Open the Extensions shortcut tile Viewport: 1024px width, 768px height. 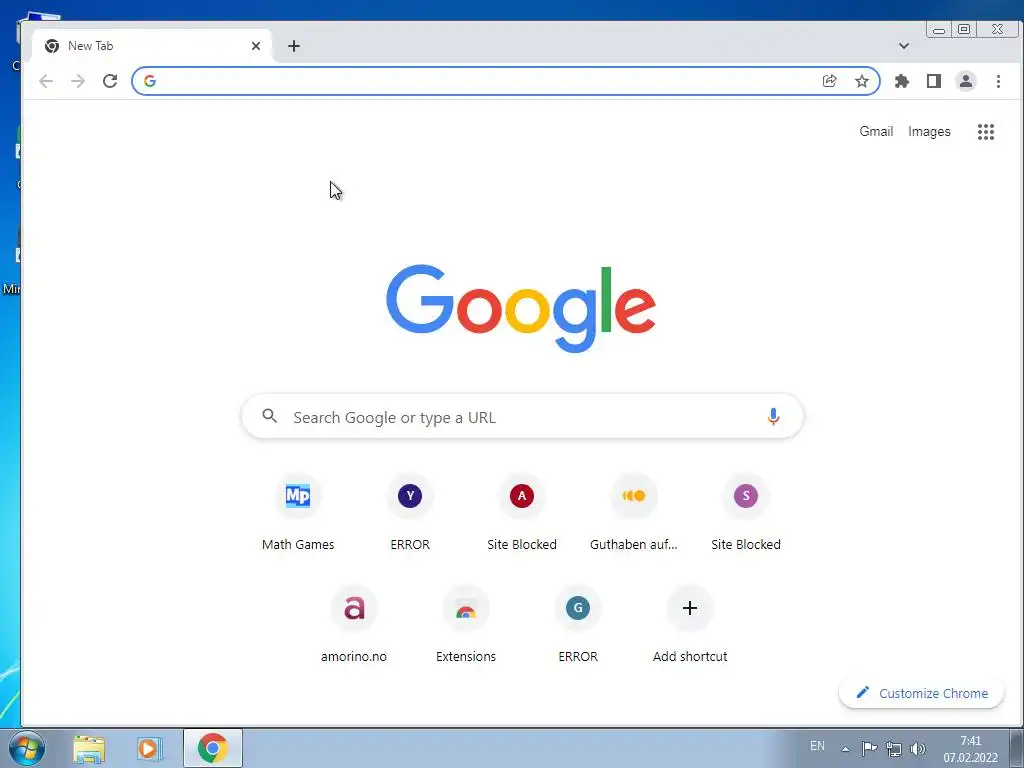pyautogui.click(x=466, y=626)
